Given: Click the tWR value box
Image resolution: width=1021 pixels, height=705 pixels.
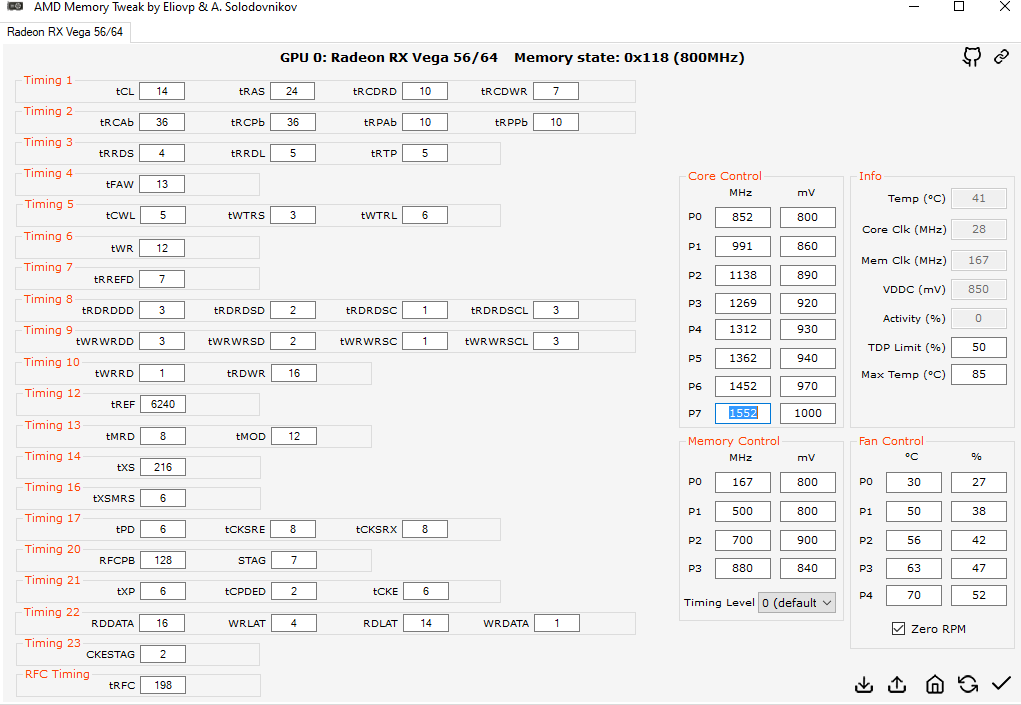Looking at the screenshot, I should tap(162, 248).
